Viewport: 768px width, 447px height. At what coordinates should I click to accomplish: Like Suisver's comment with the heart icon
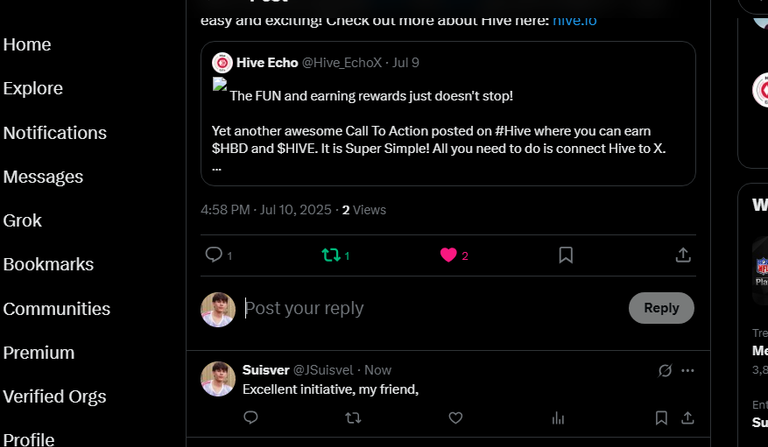pyautogui.click(x=456, y=418)
